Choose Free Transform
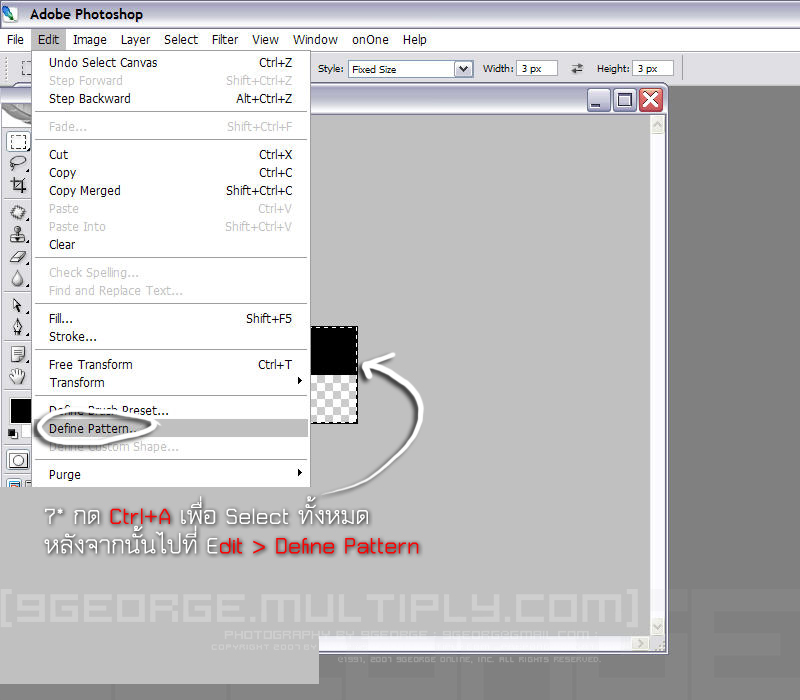 (171, 365)
